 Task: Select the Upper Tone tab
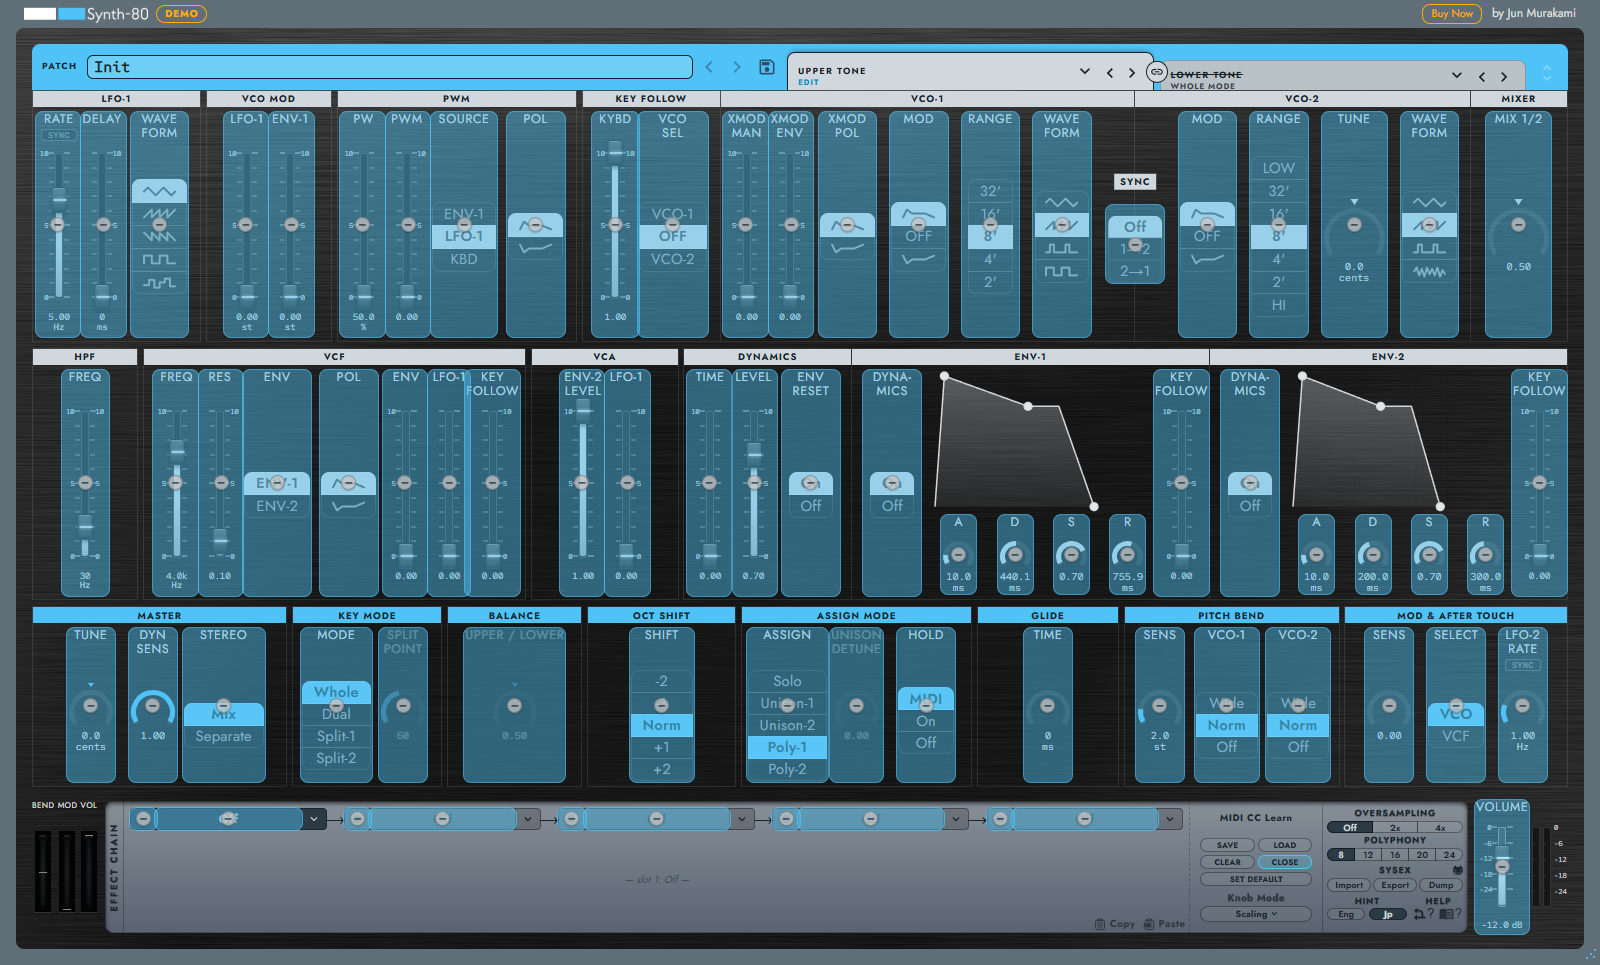[x=832, y=71]
